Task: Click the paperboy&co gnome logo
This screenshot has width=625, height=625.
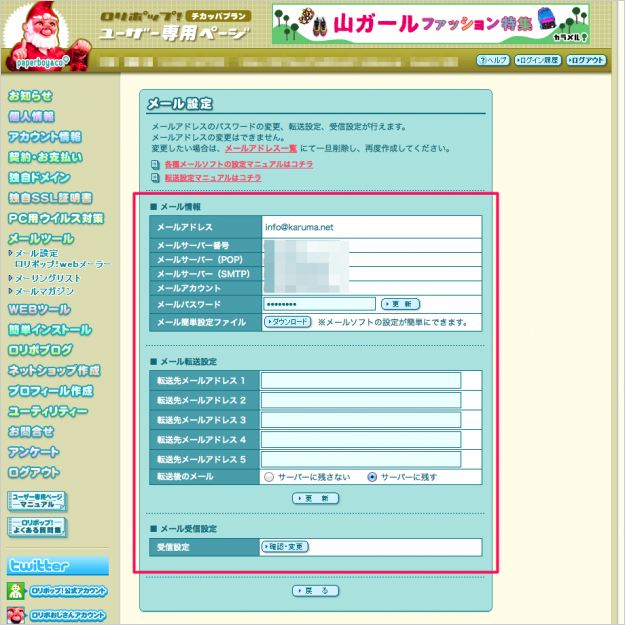Action: pyautogui.click(x=45, y=37)
